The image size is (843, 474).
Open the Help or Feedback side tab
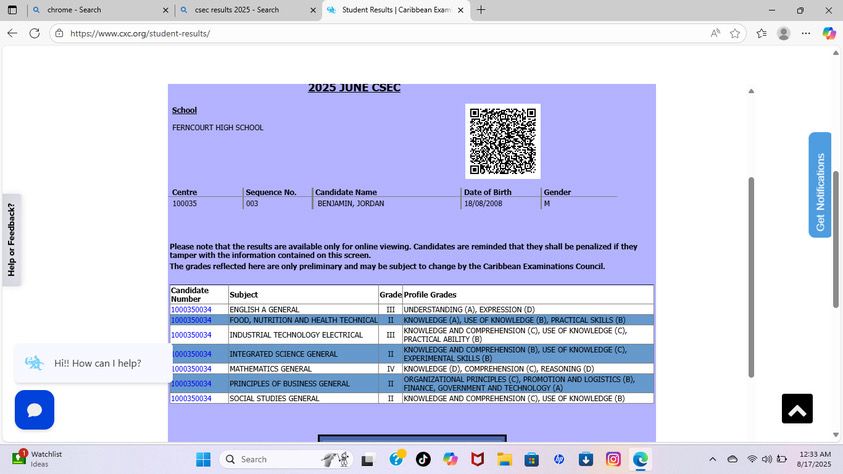click(11, 240)
